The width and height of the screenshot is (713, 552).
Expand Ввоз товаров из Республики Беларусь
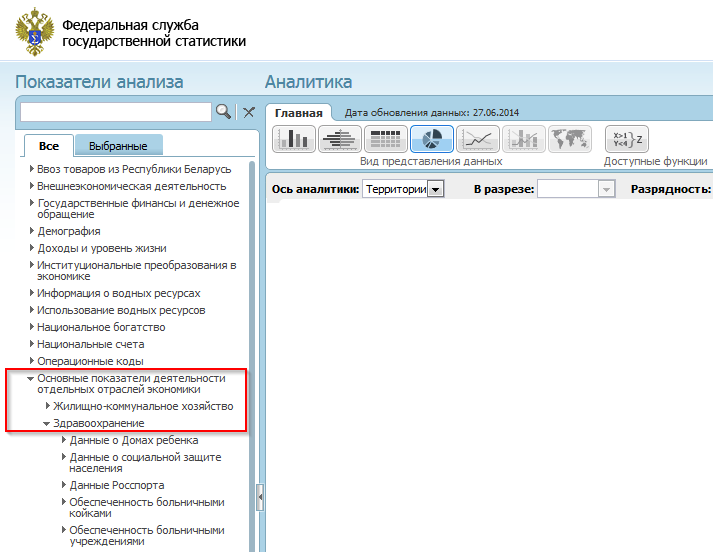(31, 169)
